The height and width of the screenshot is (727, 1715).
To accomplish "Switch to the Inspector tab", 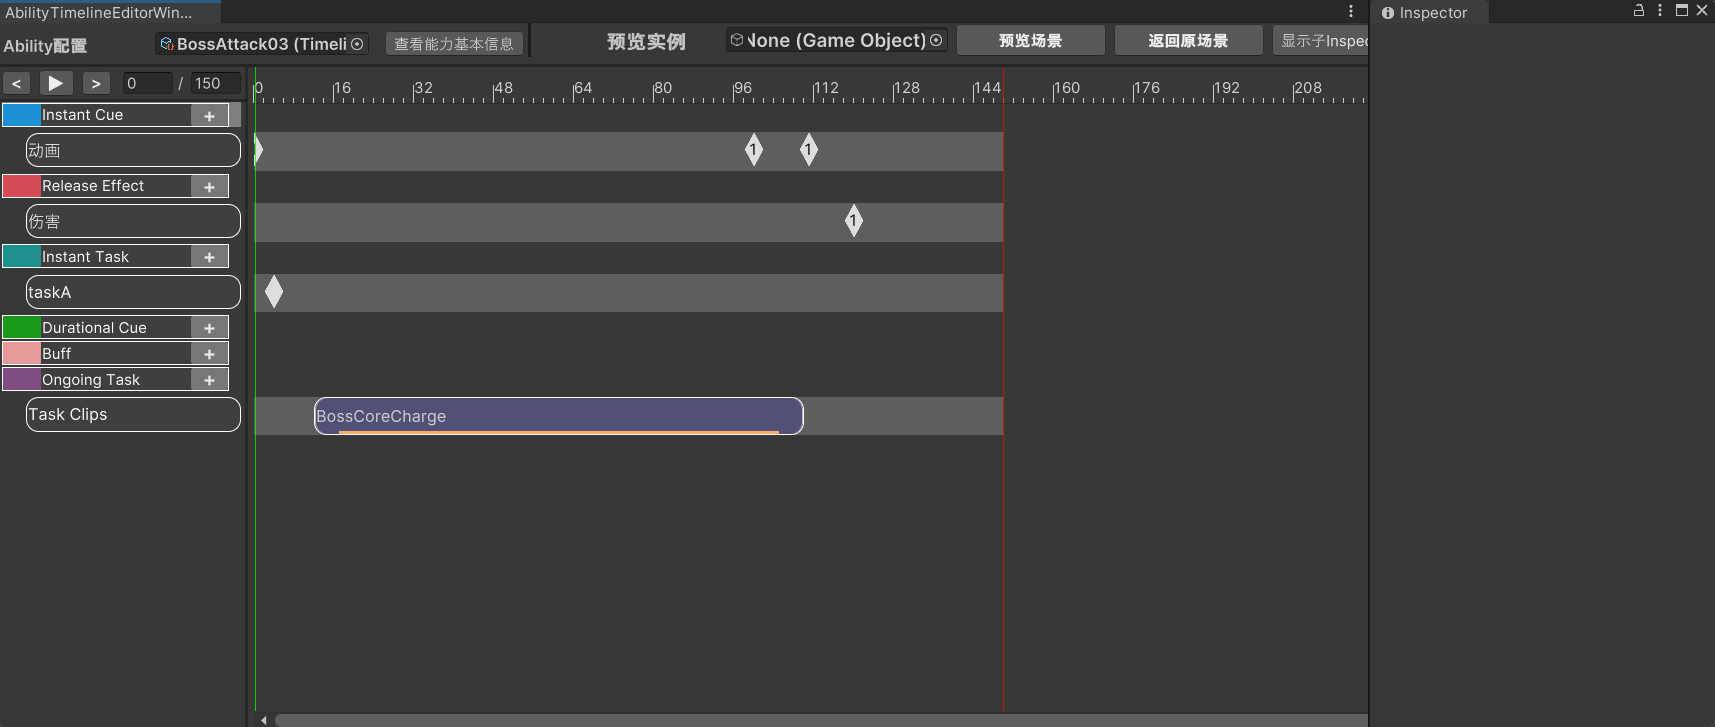I will pos(1431,13).
